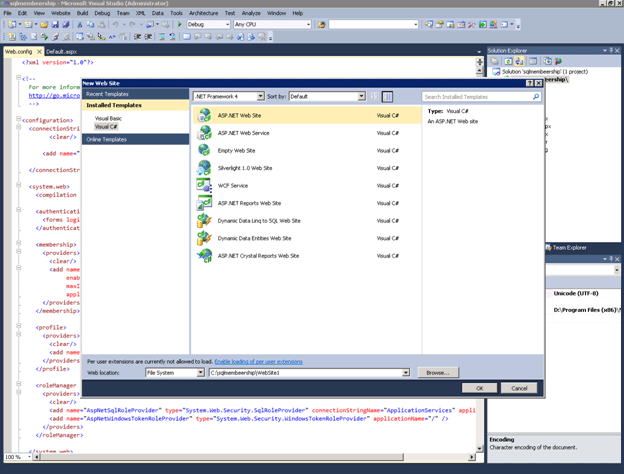Screen dimensions: 624x474
Task: Select the ASP.NET Web Service template icon
Action: (204, 133)
